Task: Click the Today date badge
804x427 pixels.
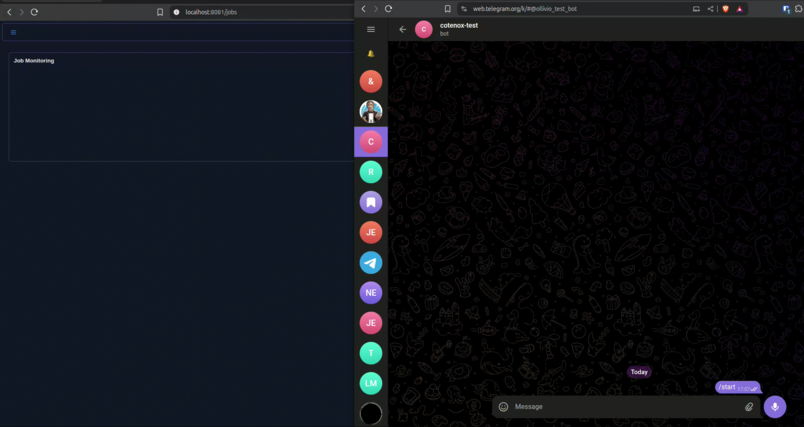Action: pyautogui.click(x=639, y=372)
